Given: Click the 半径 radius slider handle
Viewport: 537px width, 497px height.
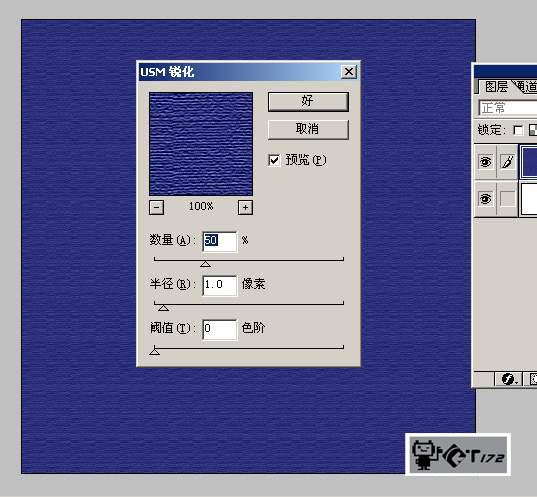Looking at the screenshot, I should (164, 308).
